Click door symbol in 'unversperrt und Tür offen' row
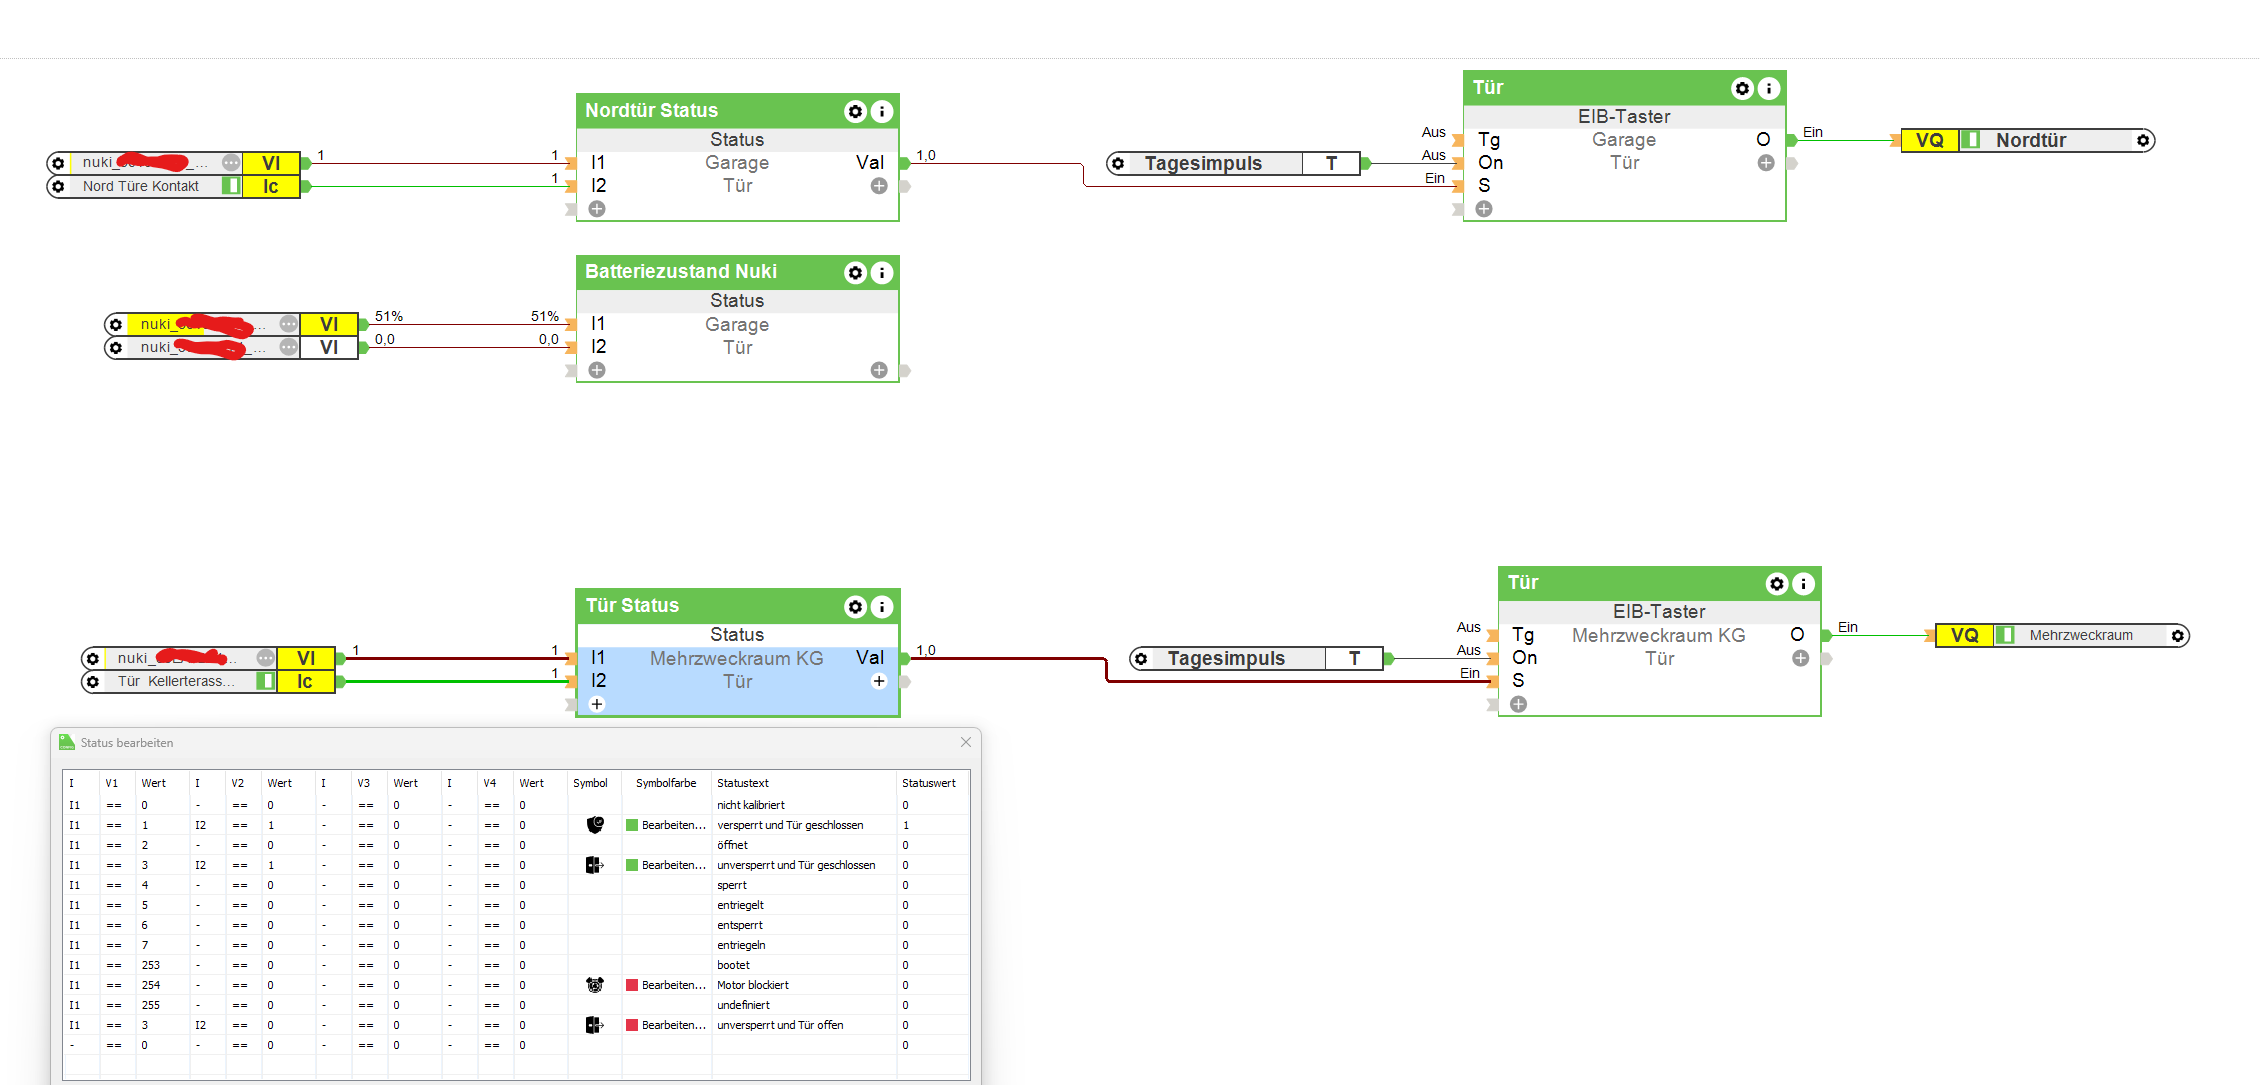This screenshot has width=2260, height=1085. [x=595, y=1025]
